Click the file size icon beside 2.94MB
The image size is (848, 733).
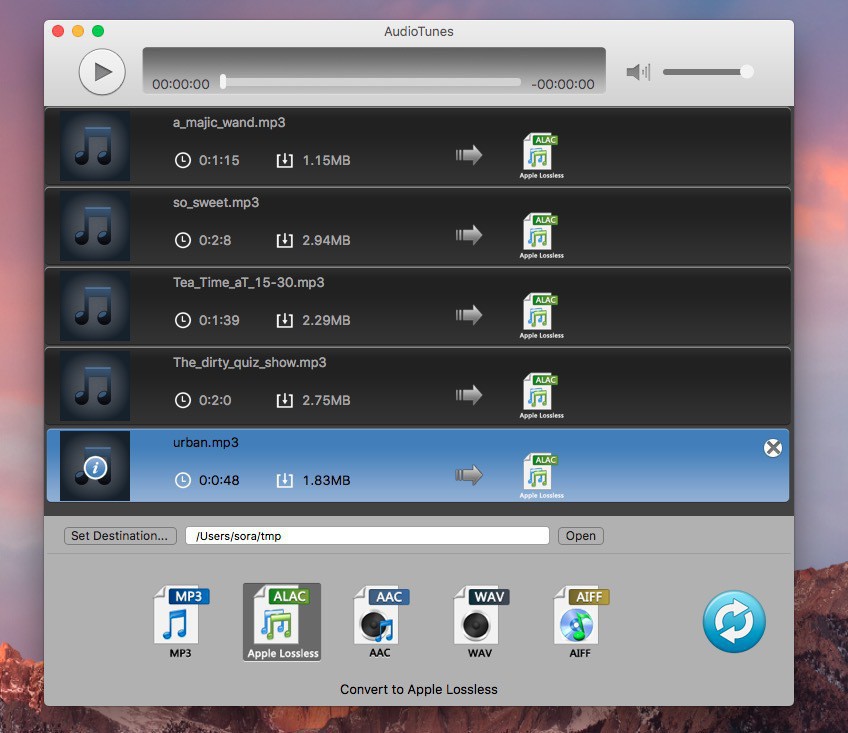284,240
